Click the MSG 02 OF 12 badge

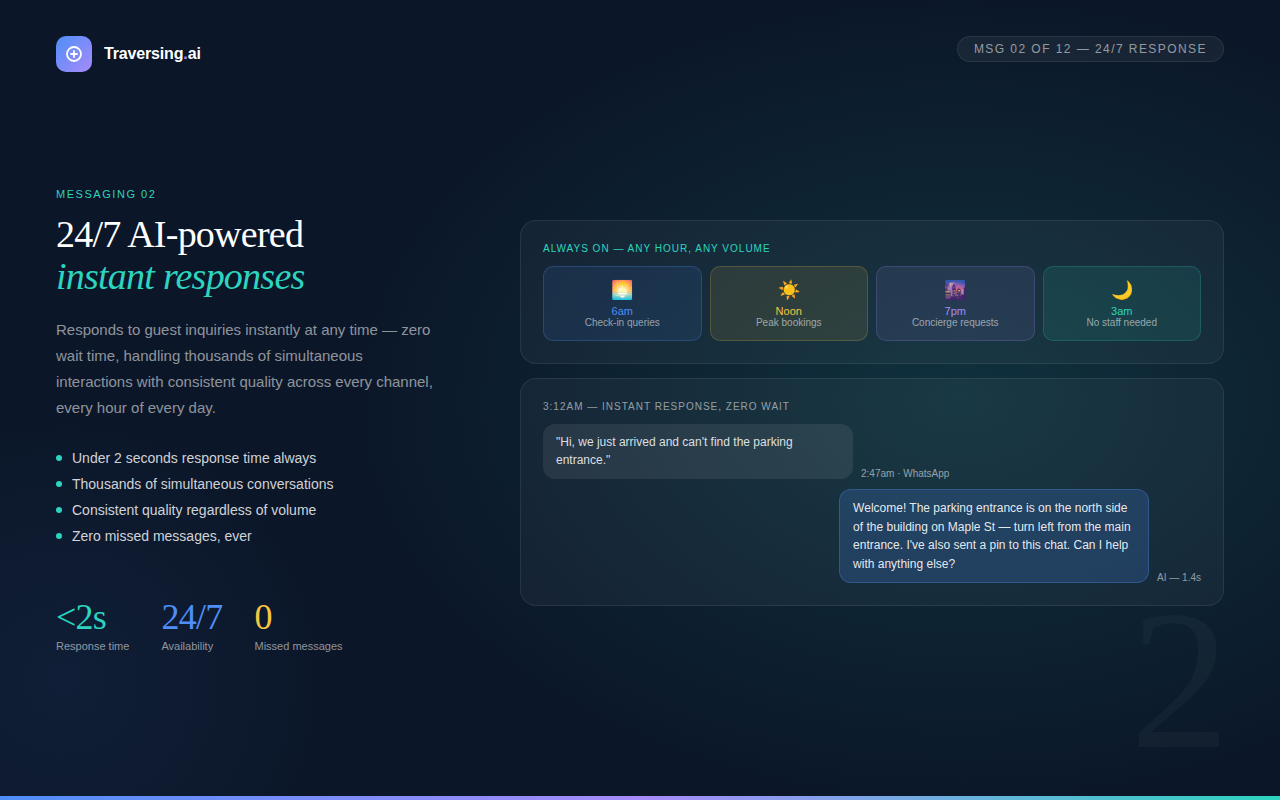[1090, 49]
